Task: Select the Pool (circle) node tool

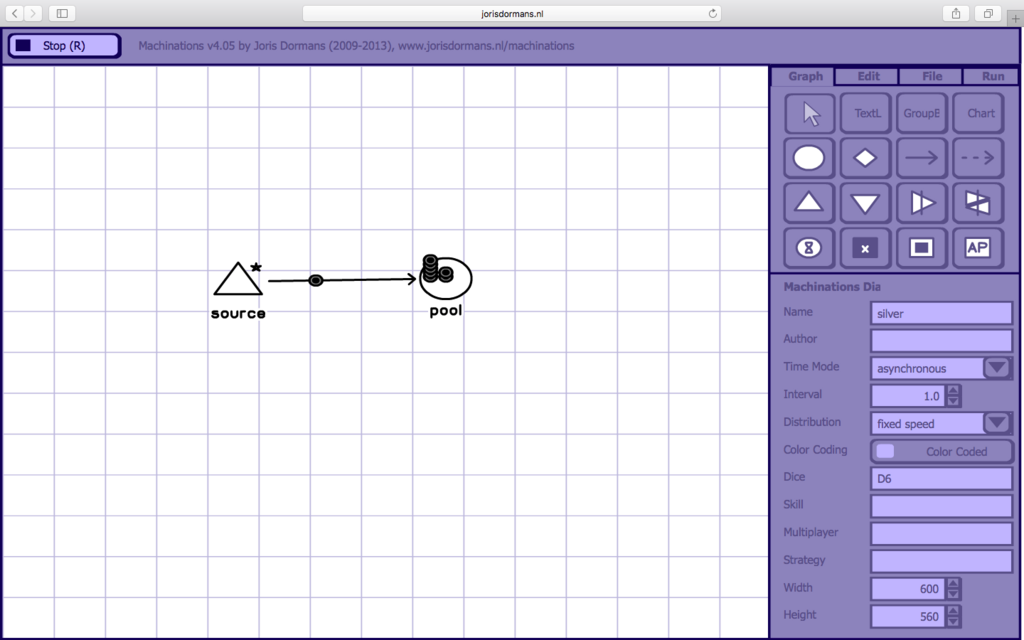Action: [809, 158]
